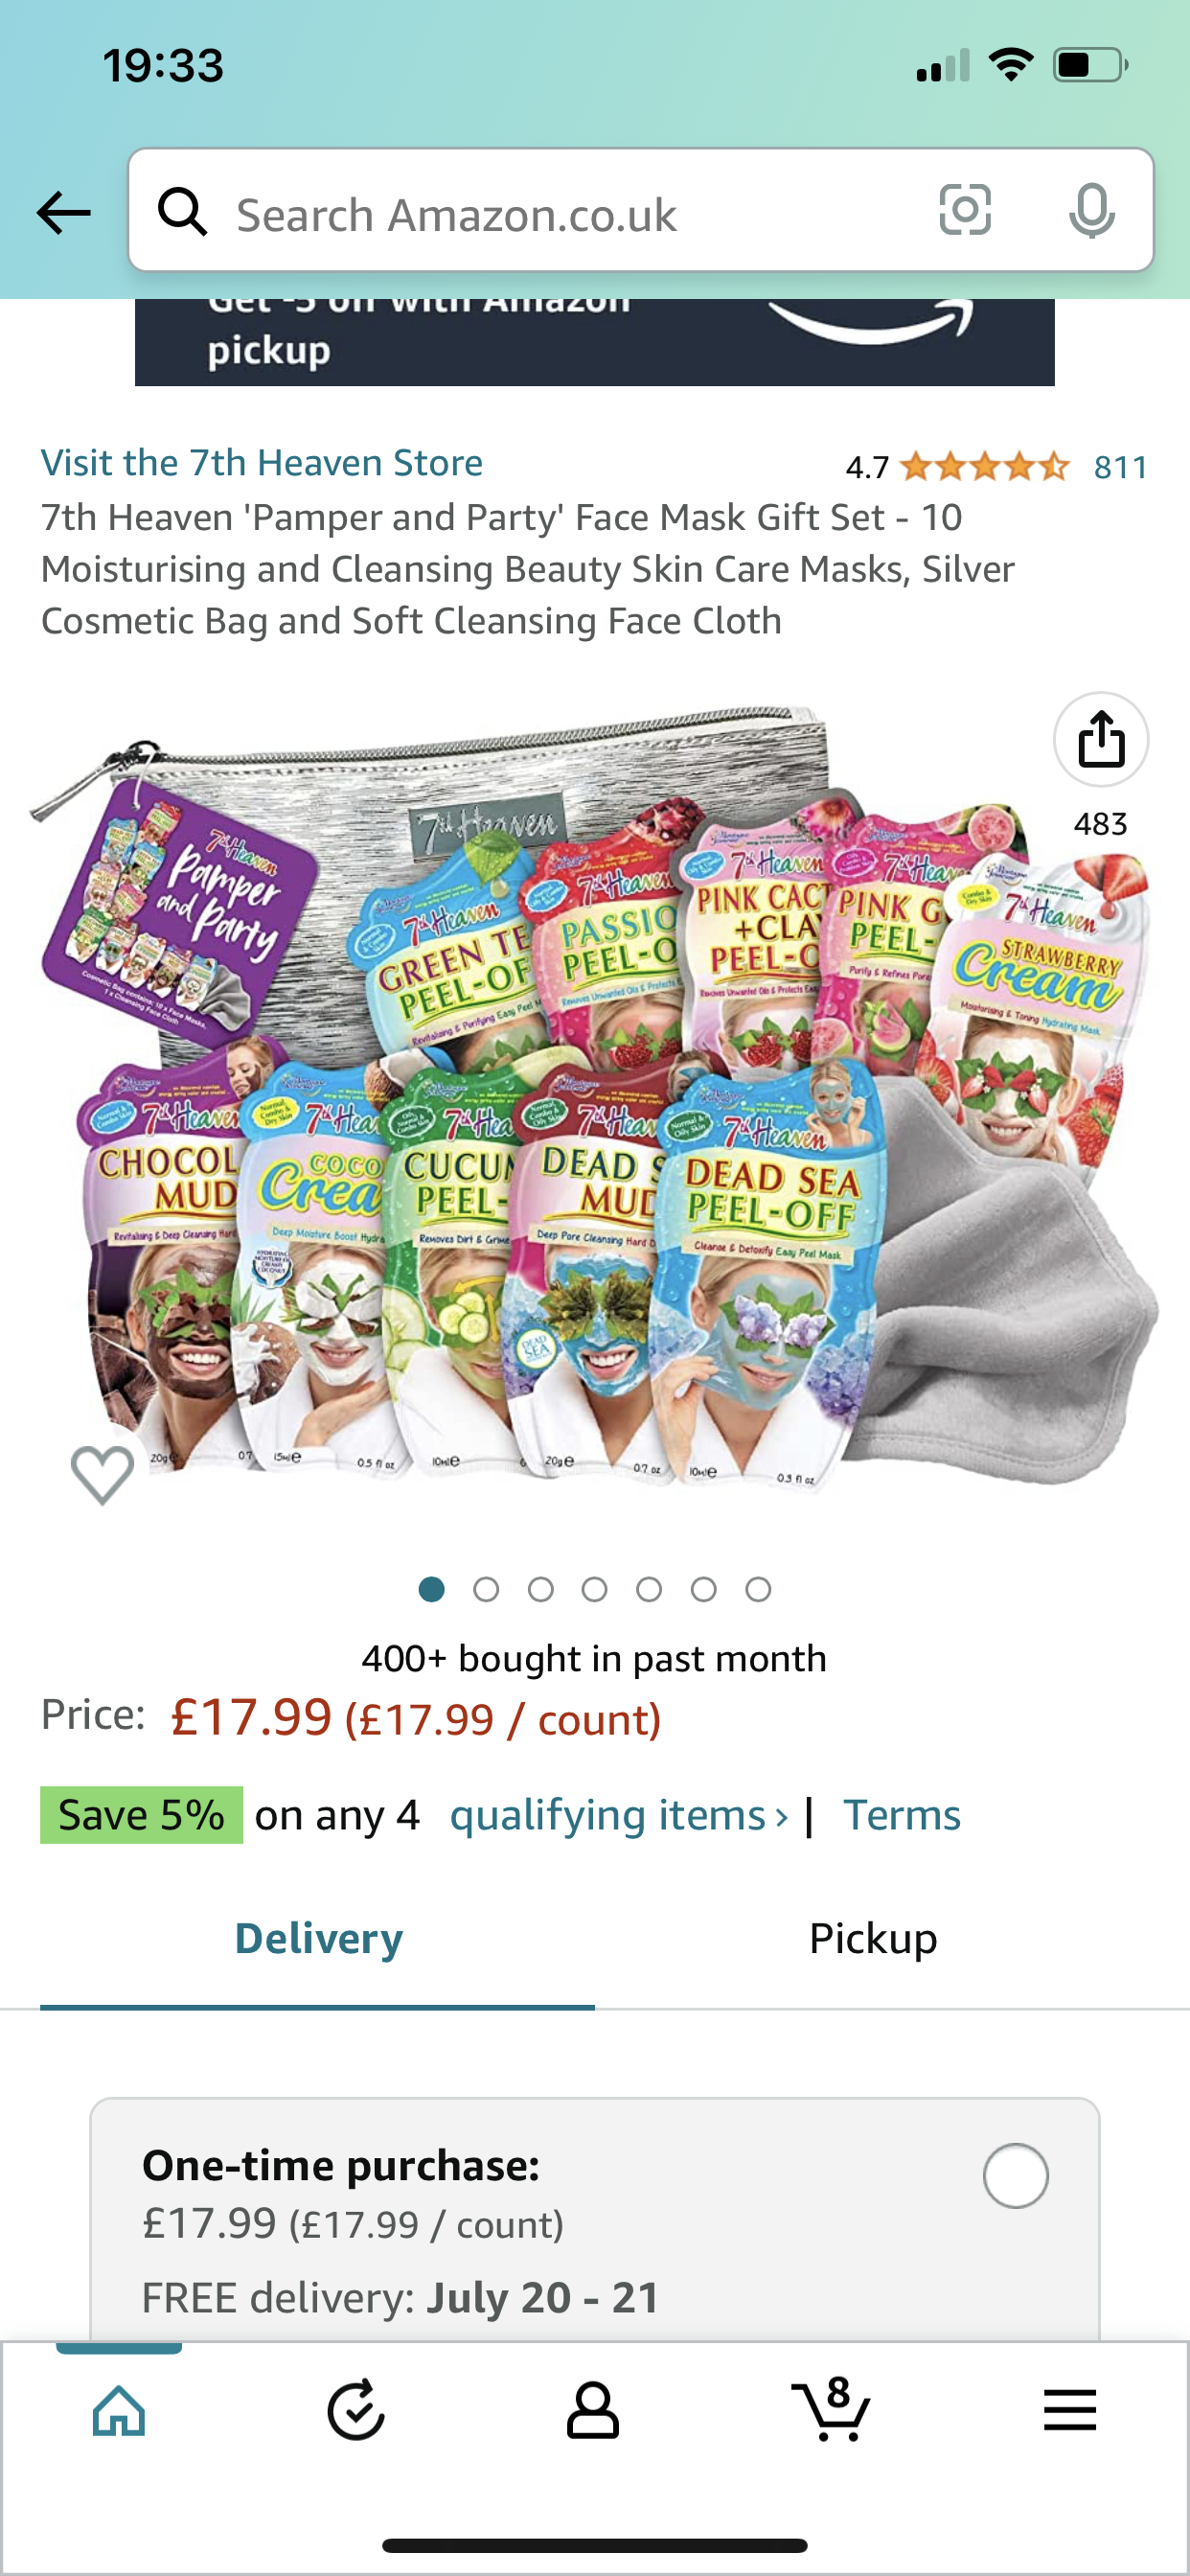Screen dimensions: 1190x2576
Task: Tap the share icon on product image
Action: pos(1100,740)
